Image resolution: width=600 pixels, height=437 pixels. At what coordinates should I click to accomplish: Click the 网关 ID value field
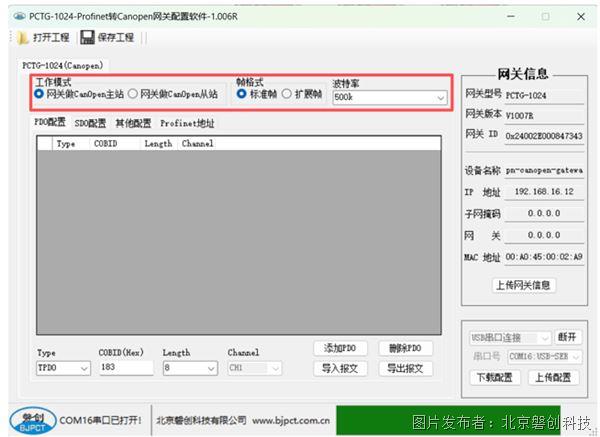point(544,136)
